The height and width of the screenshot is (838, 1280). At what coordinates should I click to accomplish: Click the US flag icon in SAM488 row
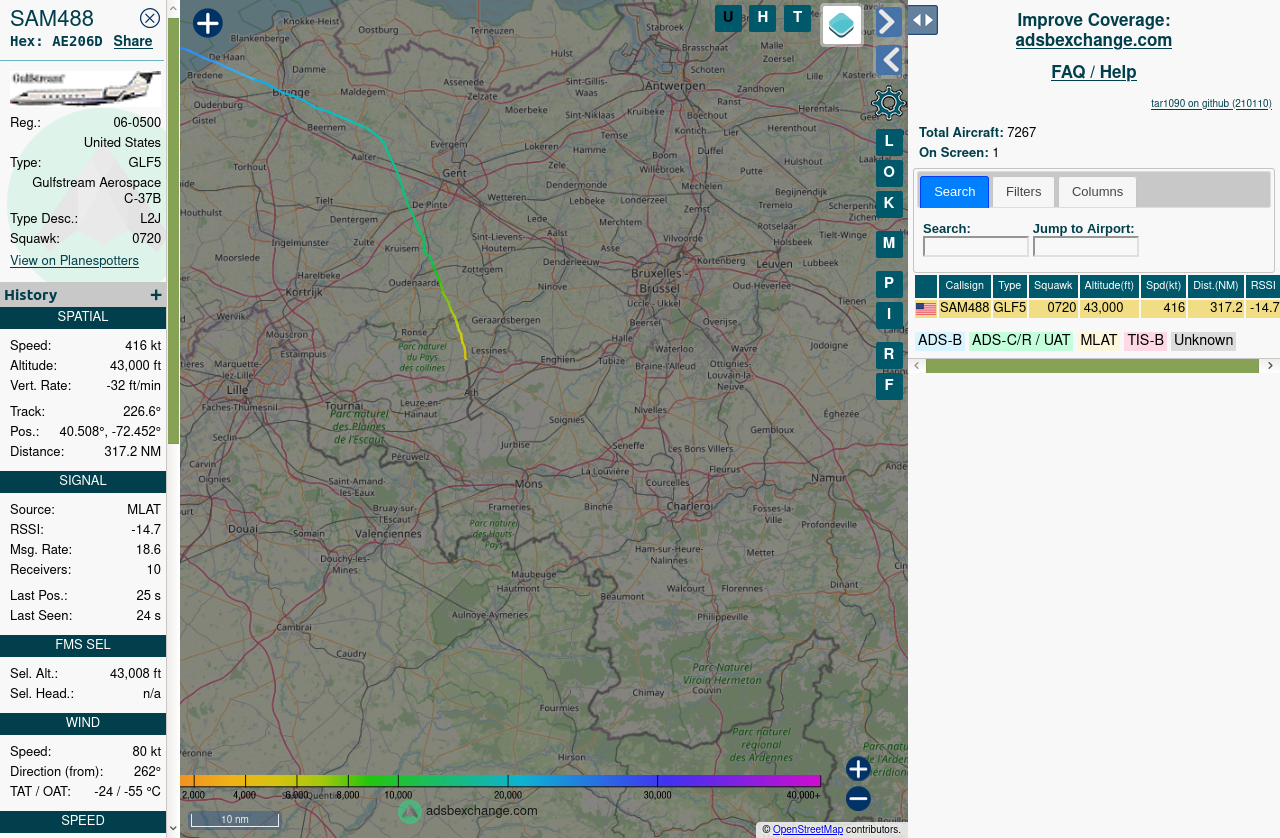926,309
